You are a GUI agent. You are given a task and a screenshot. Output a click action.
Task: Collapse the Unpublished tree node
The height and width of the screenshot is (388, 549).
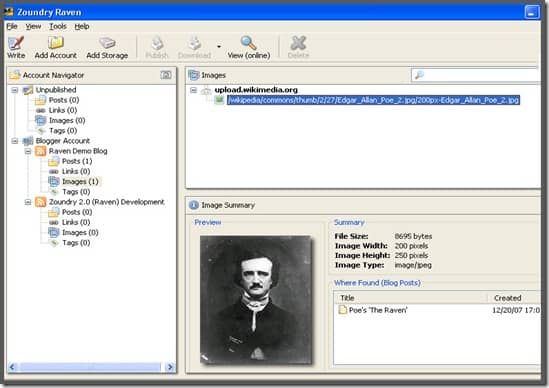pos(15,90)
